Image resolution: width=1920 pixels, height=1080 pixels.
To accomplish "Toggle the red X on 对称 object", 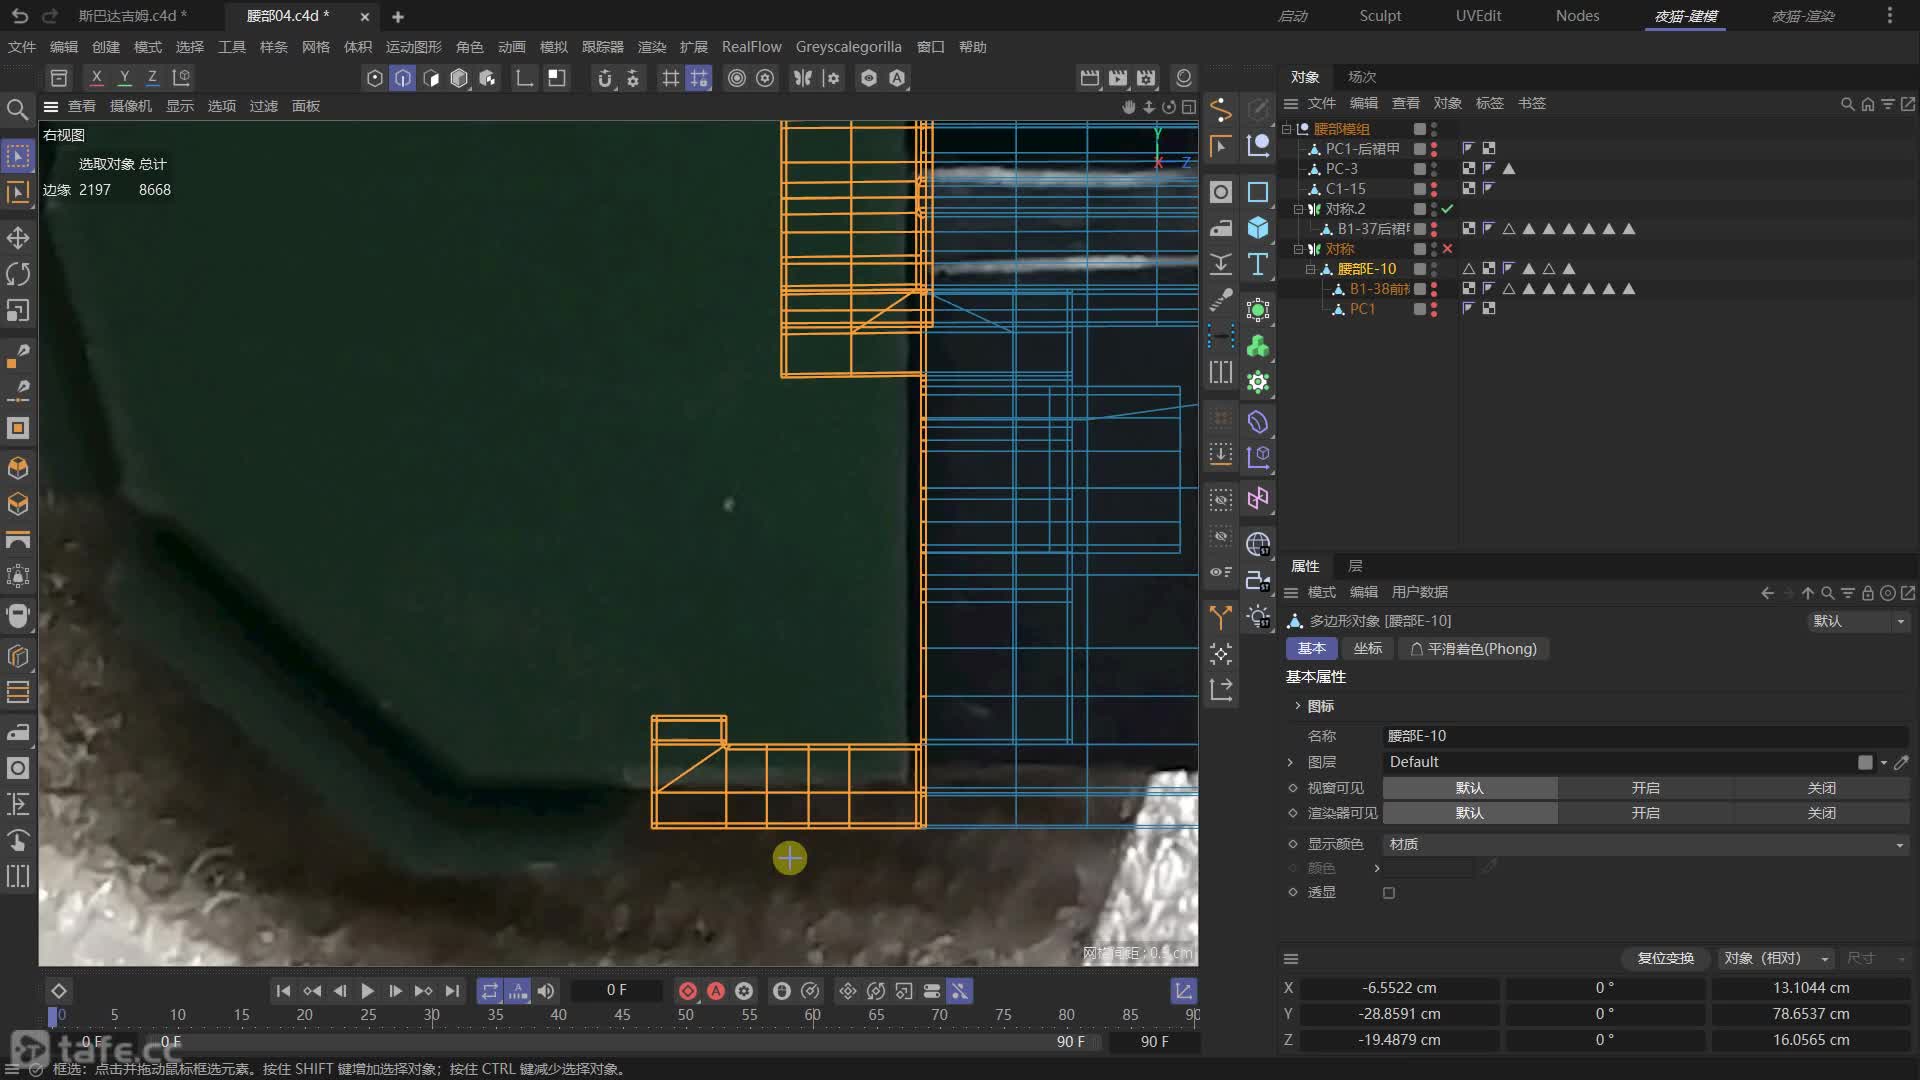I will pos(1447,249).
